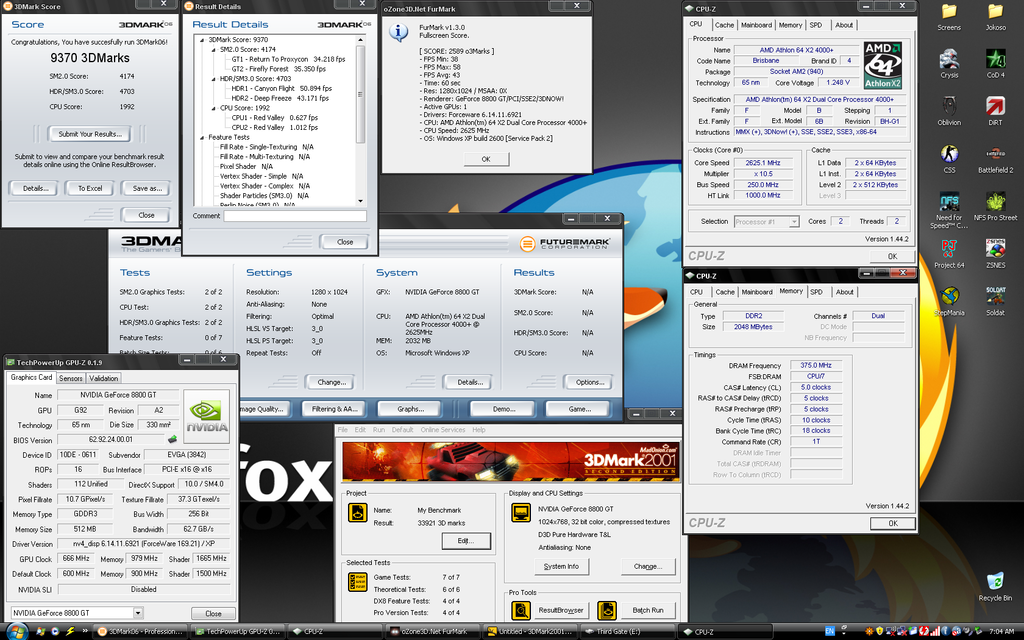Image resolution: width=1024 pixels, height=640 pixels.
Task: Click the taskbar clock showing 7:04 AM
Action: (x=1001, y=632)
